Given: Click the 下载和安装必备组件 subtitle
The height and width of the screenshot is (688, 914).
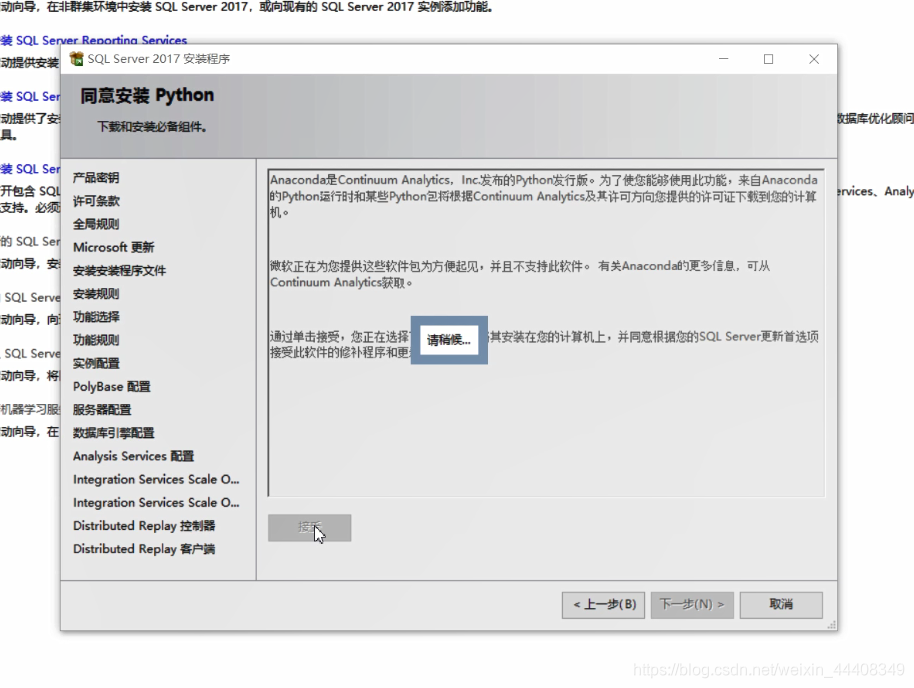Looking at the screenshot, I should point(152,127).
